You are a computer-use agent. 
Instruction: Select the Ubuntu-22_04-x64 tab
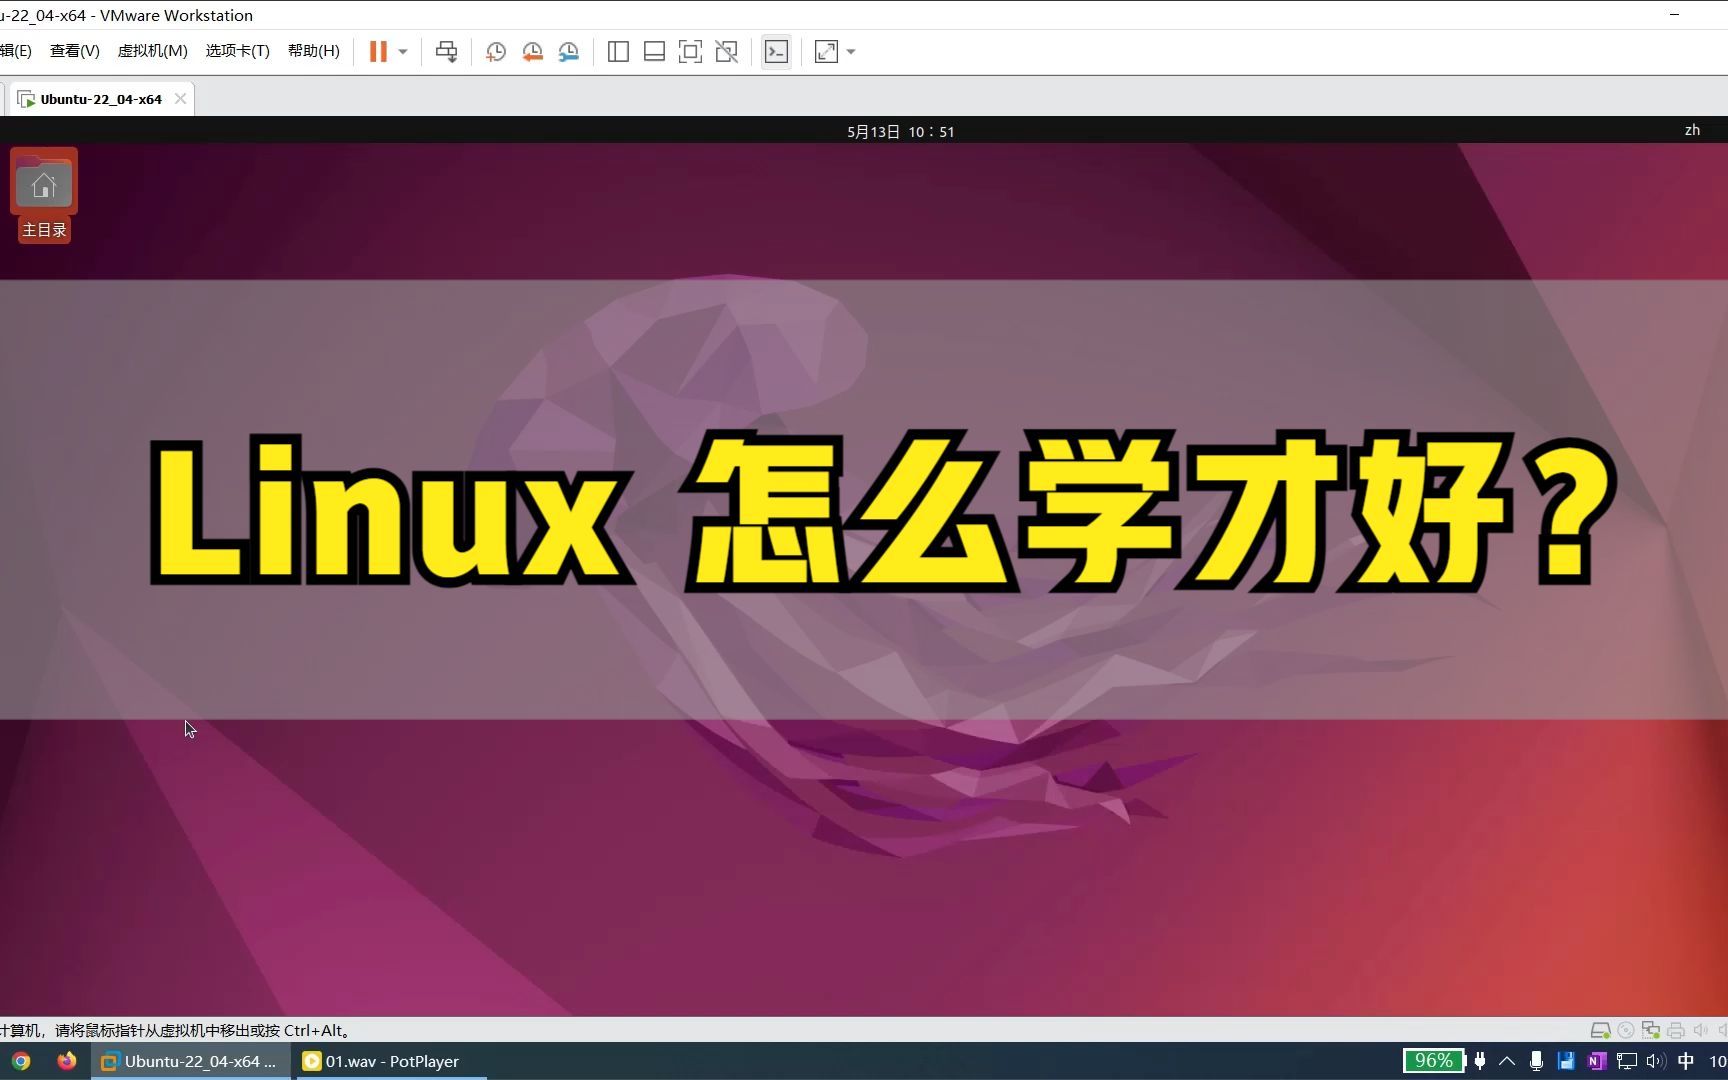pos(100,98)
